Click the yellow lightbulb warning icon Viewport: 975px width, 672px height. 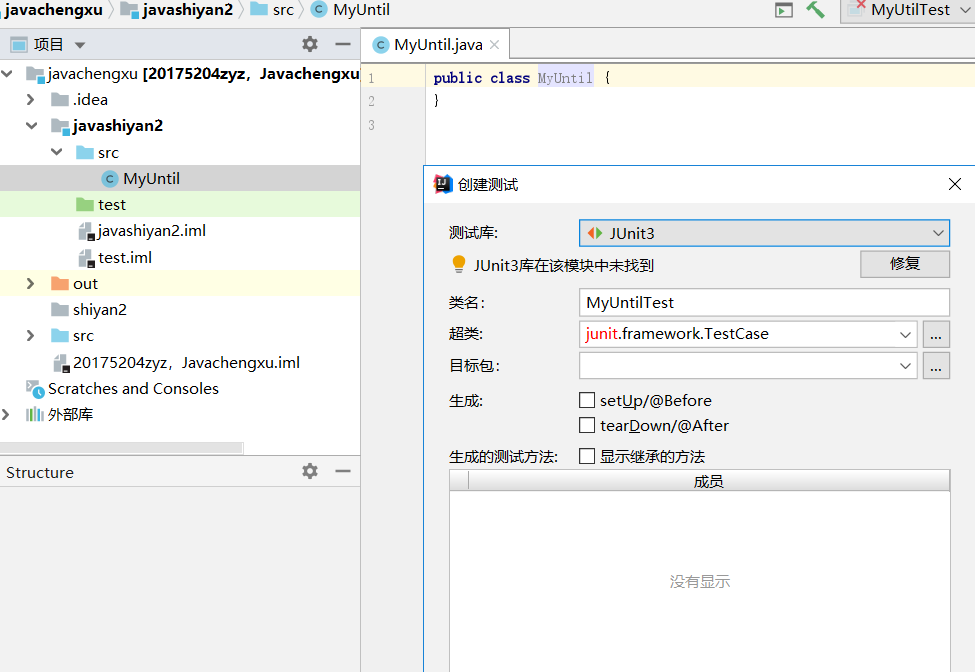coord(458,265)
